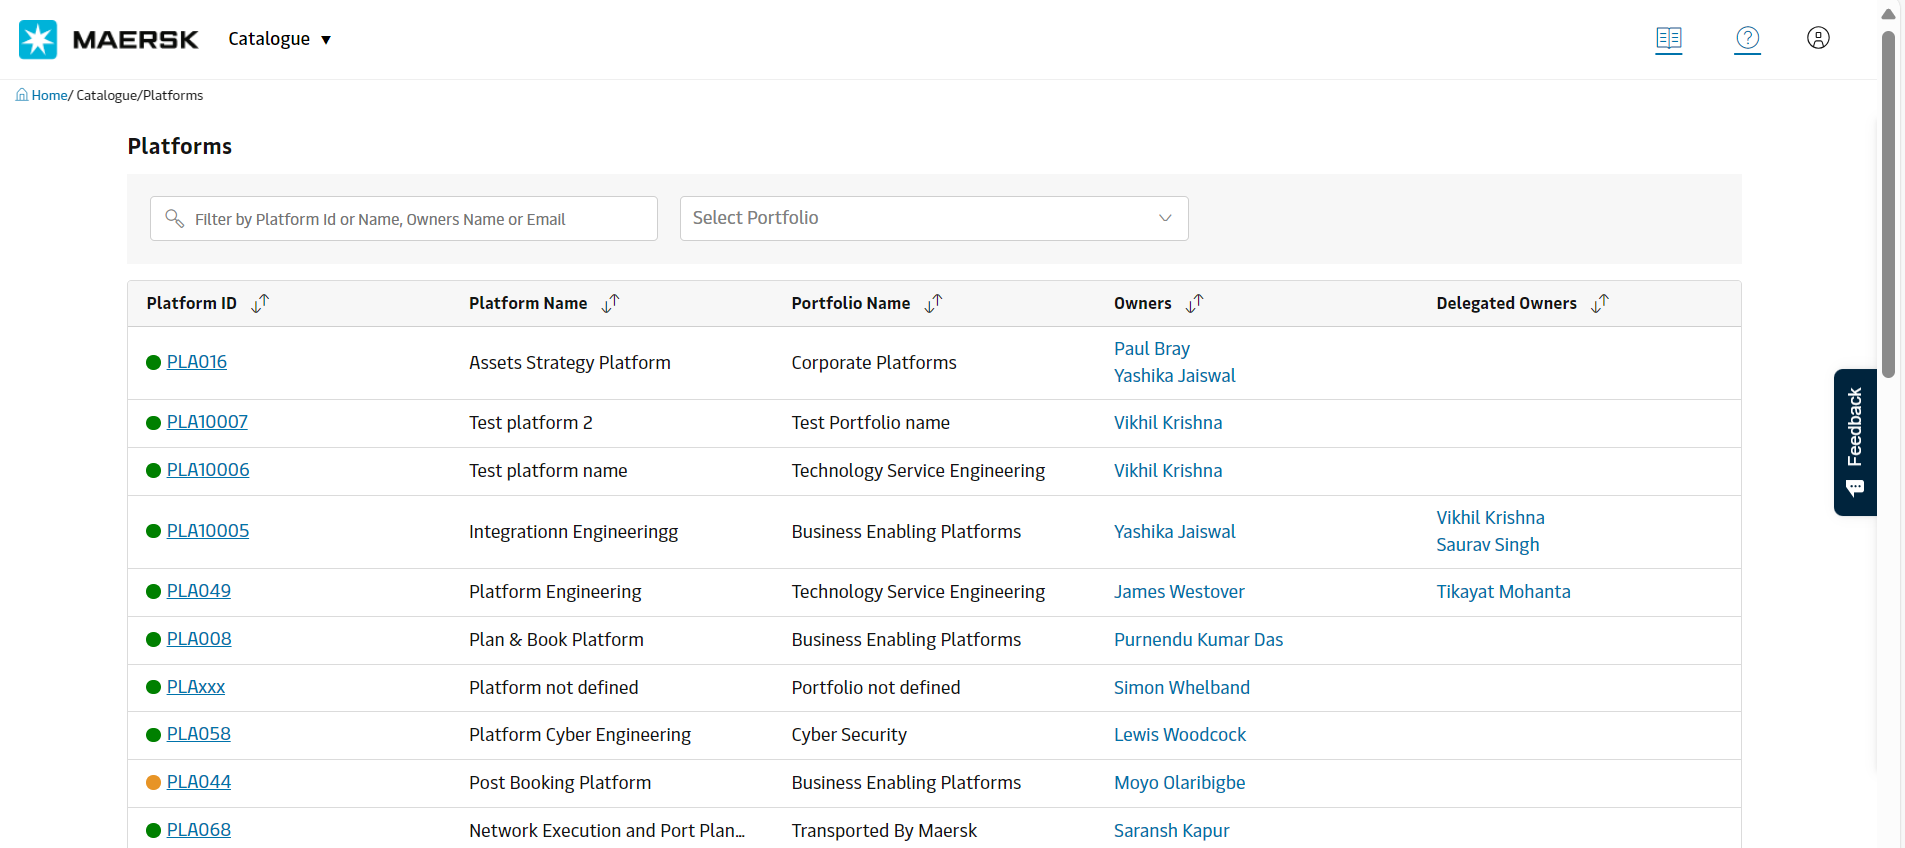This screenshot has height=848, width=1905.
Task: Click the Test platform 2 cell
Action: (x=530, y=423)
